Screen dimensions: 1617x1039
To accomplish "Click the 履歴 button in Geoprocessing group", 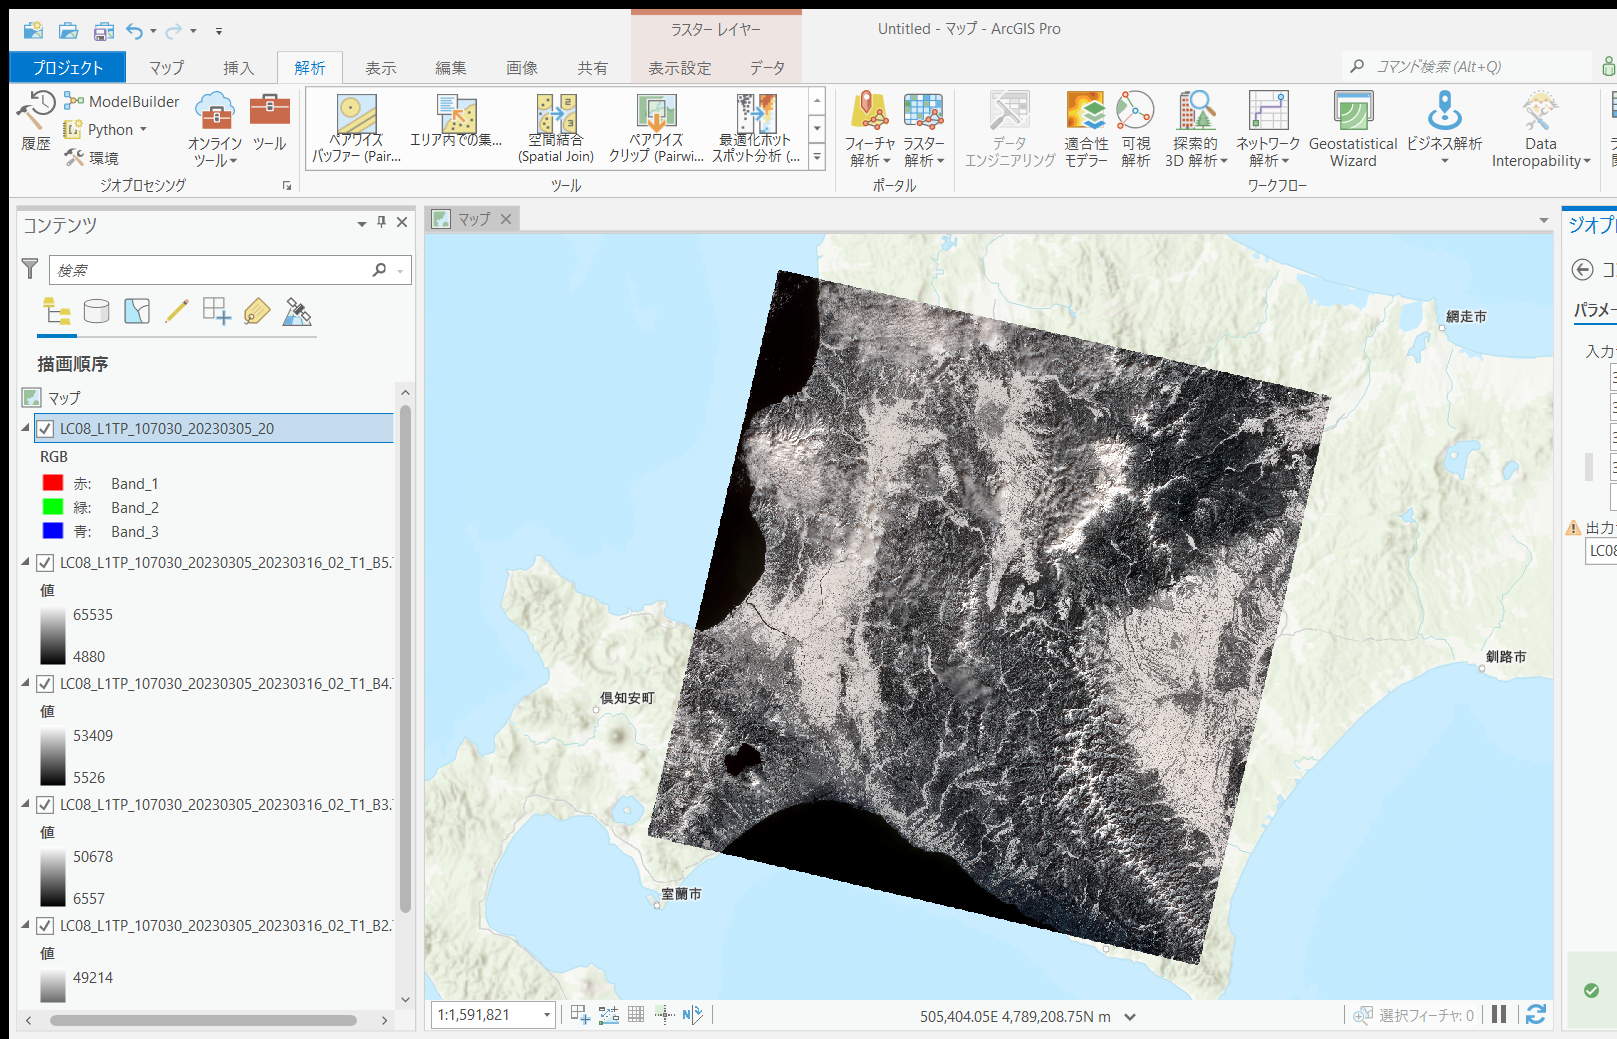I will [x=36, y=123].
